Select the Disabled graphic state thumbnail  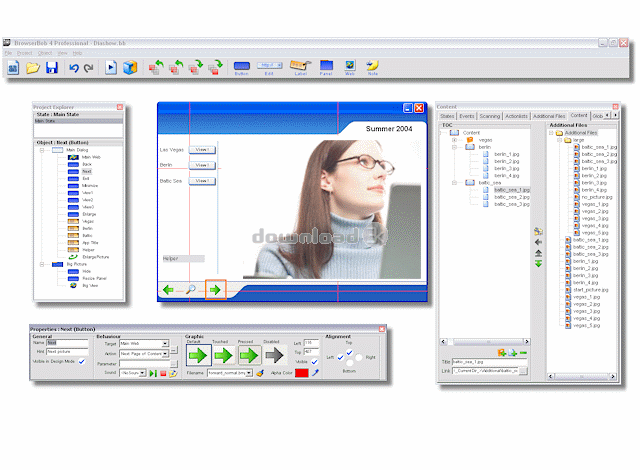tap(274, 355)
